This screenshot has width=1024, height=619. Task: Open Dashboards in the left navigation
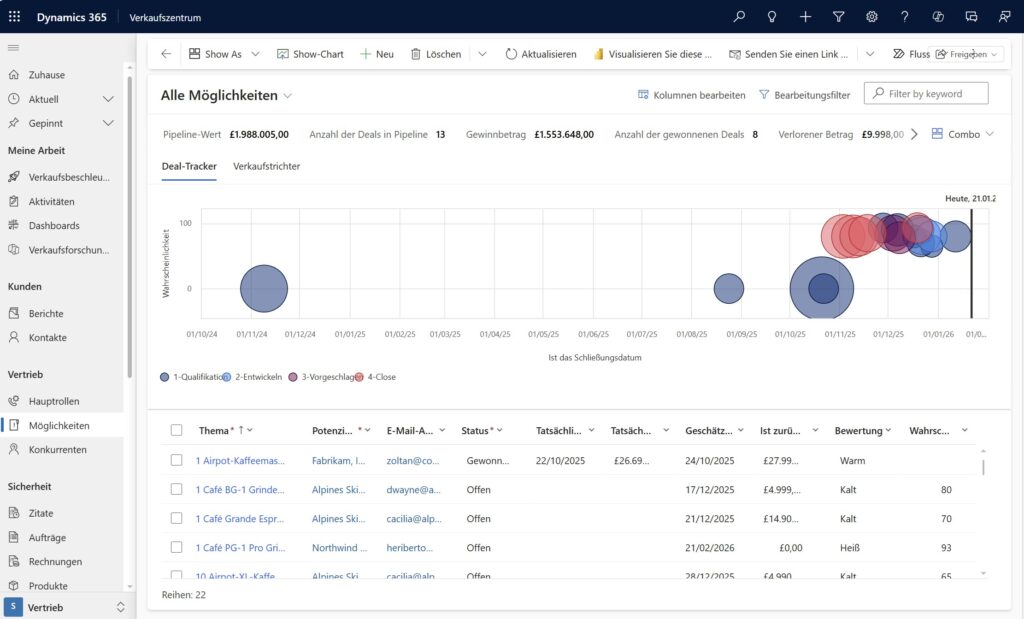54,225
